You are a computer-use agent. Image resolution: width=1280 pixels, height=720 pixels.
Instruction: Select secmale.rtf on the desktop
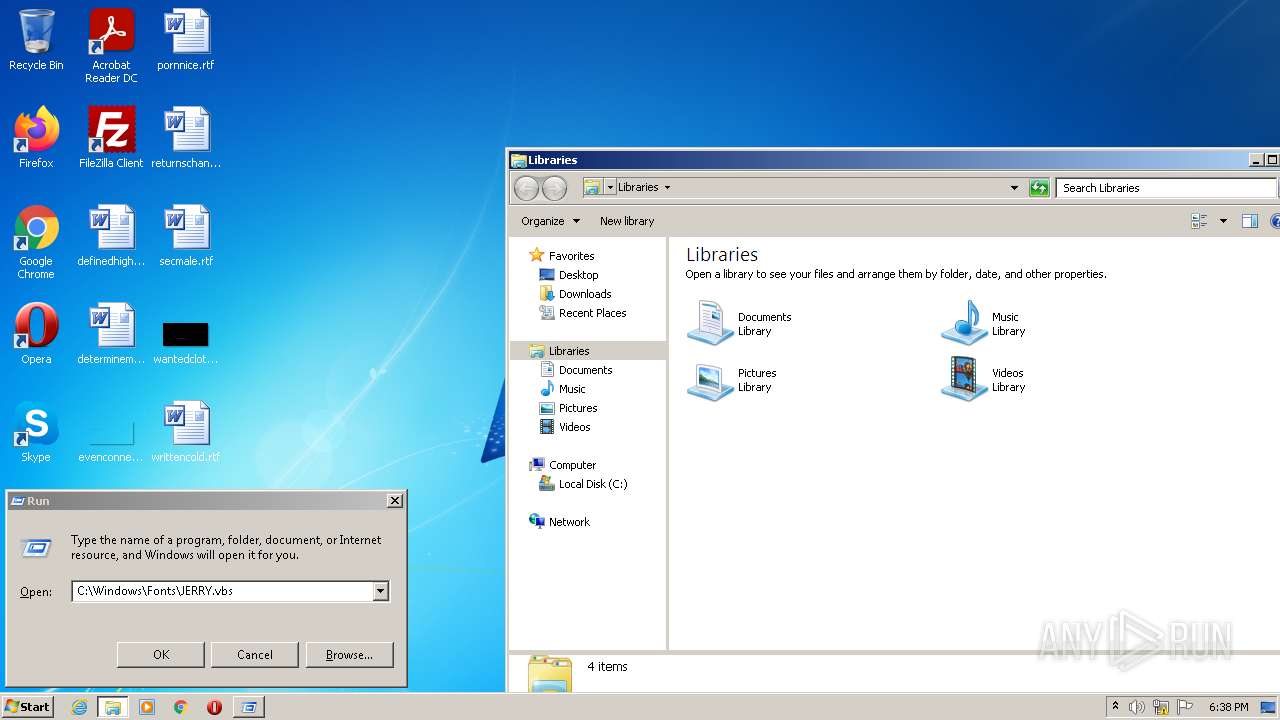point(186,236)
